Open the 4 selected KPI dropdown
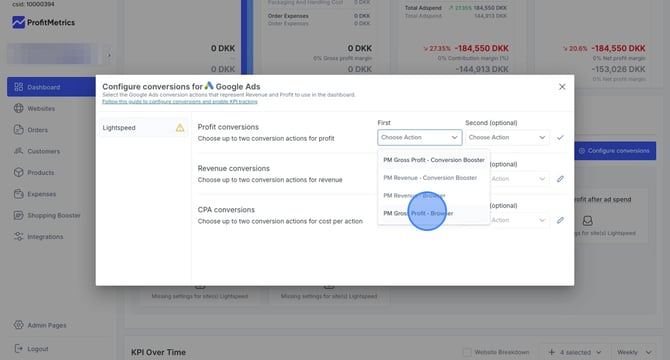Viewport: 670px width, 360px height. (575, 352)
